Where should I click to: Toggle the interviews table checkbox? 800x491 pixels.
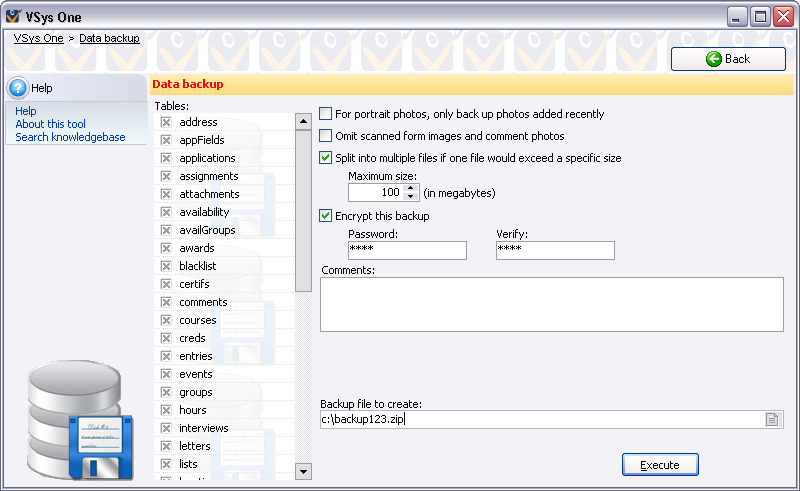point(166,428)
